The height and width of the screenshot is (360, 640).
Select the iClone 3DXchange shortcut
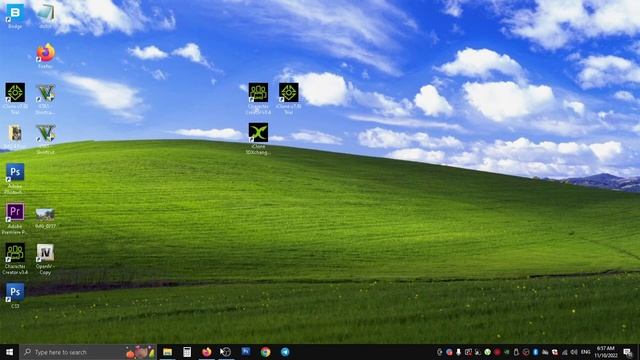tap(258, 138)
